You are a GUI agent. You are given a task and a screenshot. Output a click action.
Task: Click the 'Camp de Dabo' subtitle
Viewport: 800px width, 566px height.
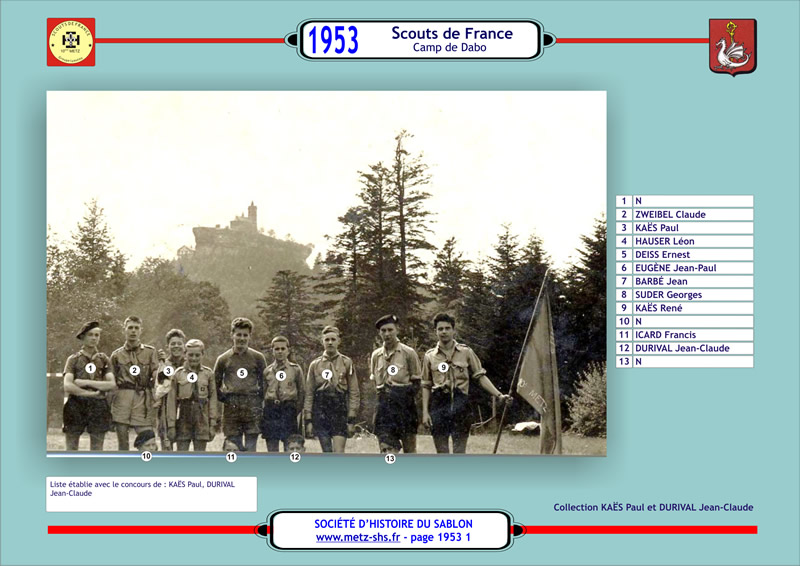click(449, 47)
